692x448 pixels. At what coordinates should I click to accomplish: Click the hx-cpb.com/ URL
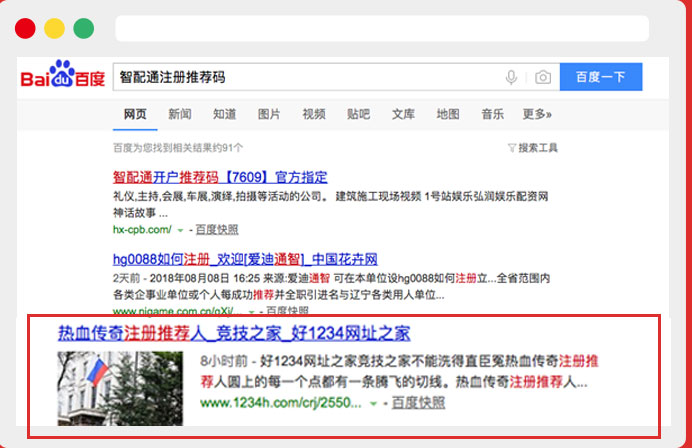142,230
